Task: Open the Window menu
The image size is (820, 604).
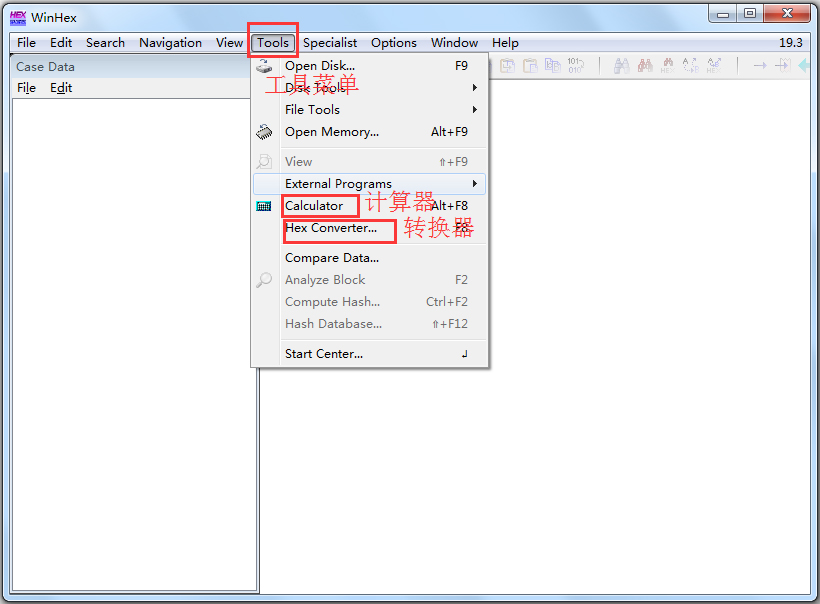Action: [454, 42]
